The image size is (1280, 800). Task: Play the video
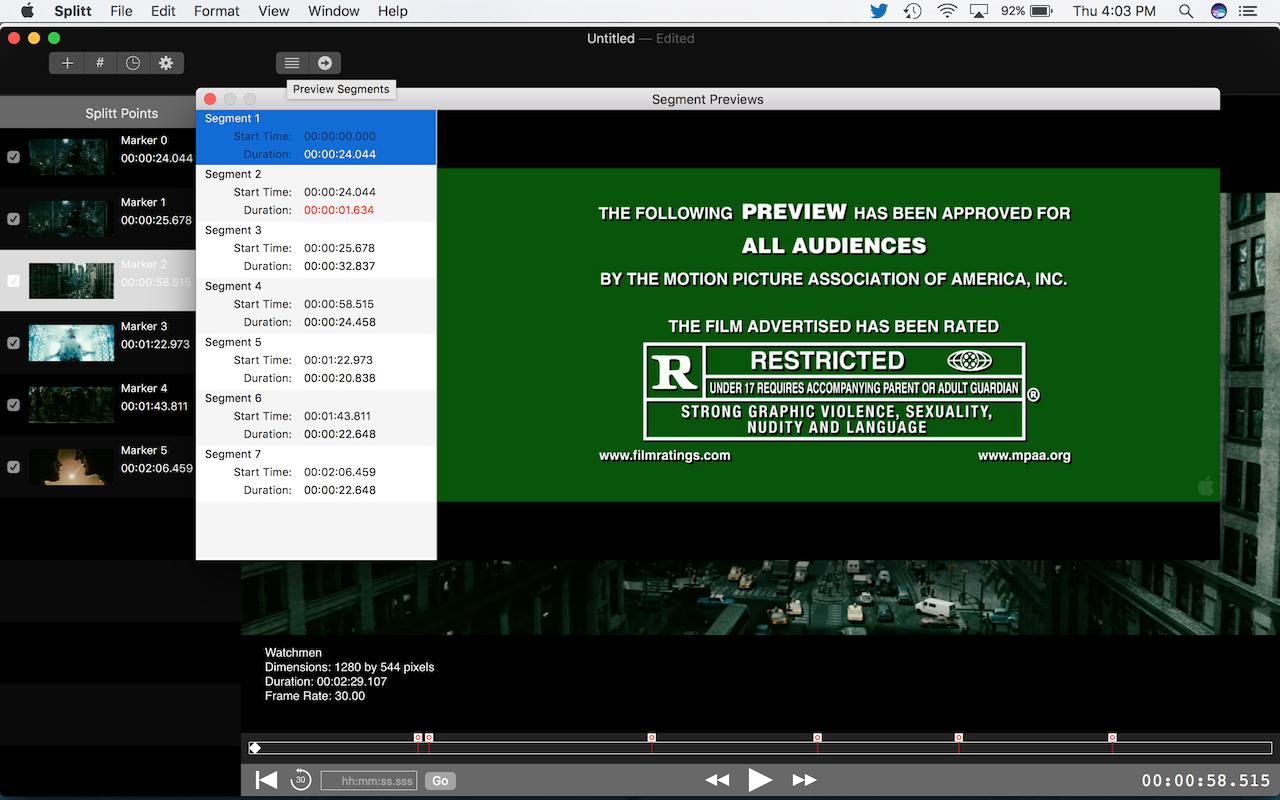pos(760,780)
